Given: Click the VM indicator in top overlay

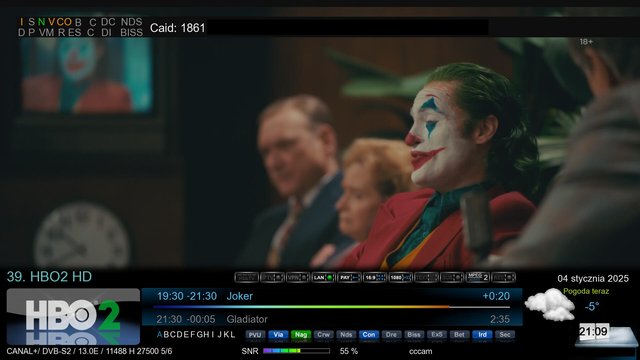Looking at the screenshot, I should pos(47,33).
